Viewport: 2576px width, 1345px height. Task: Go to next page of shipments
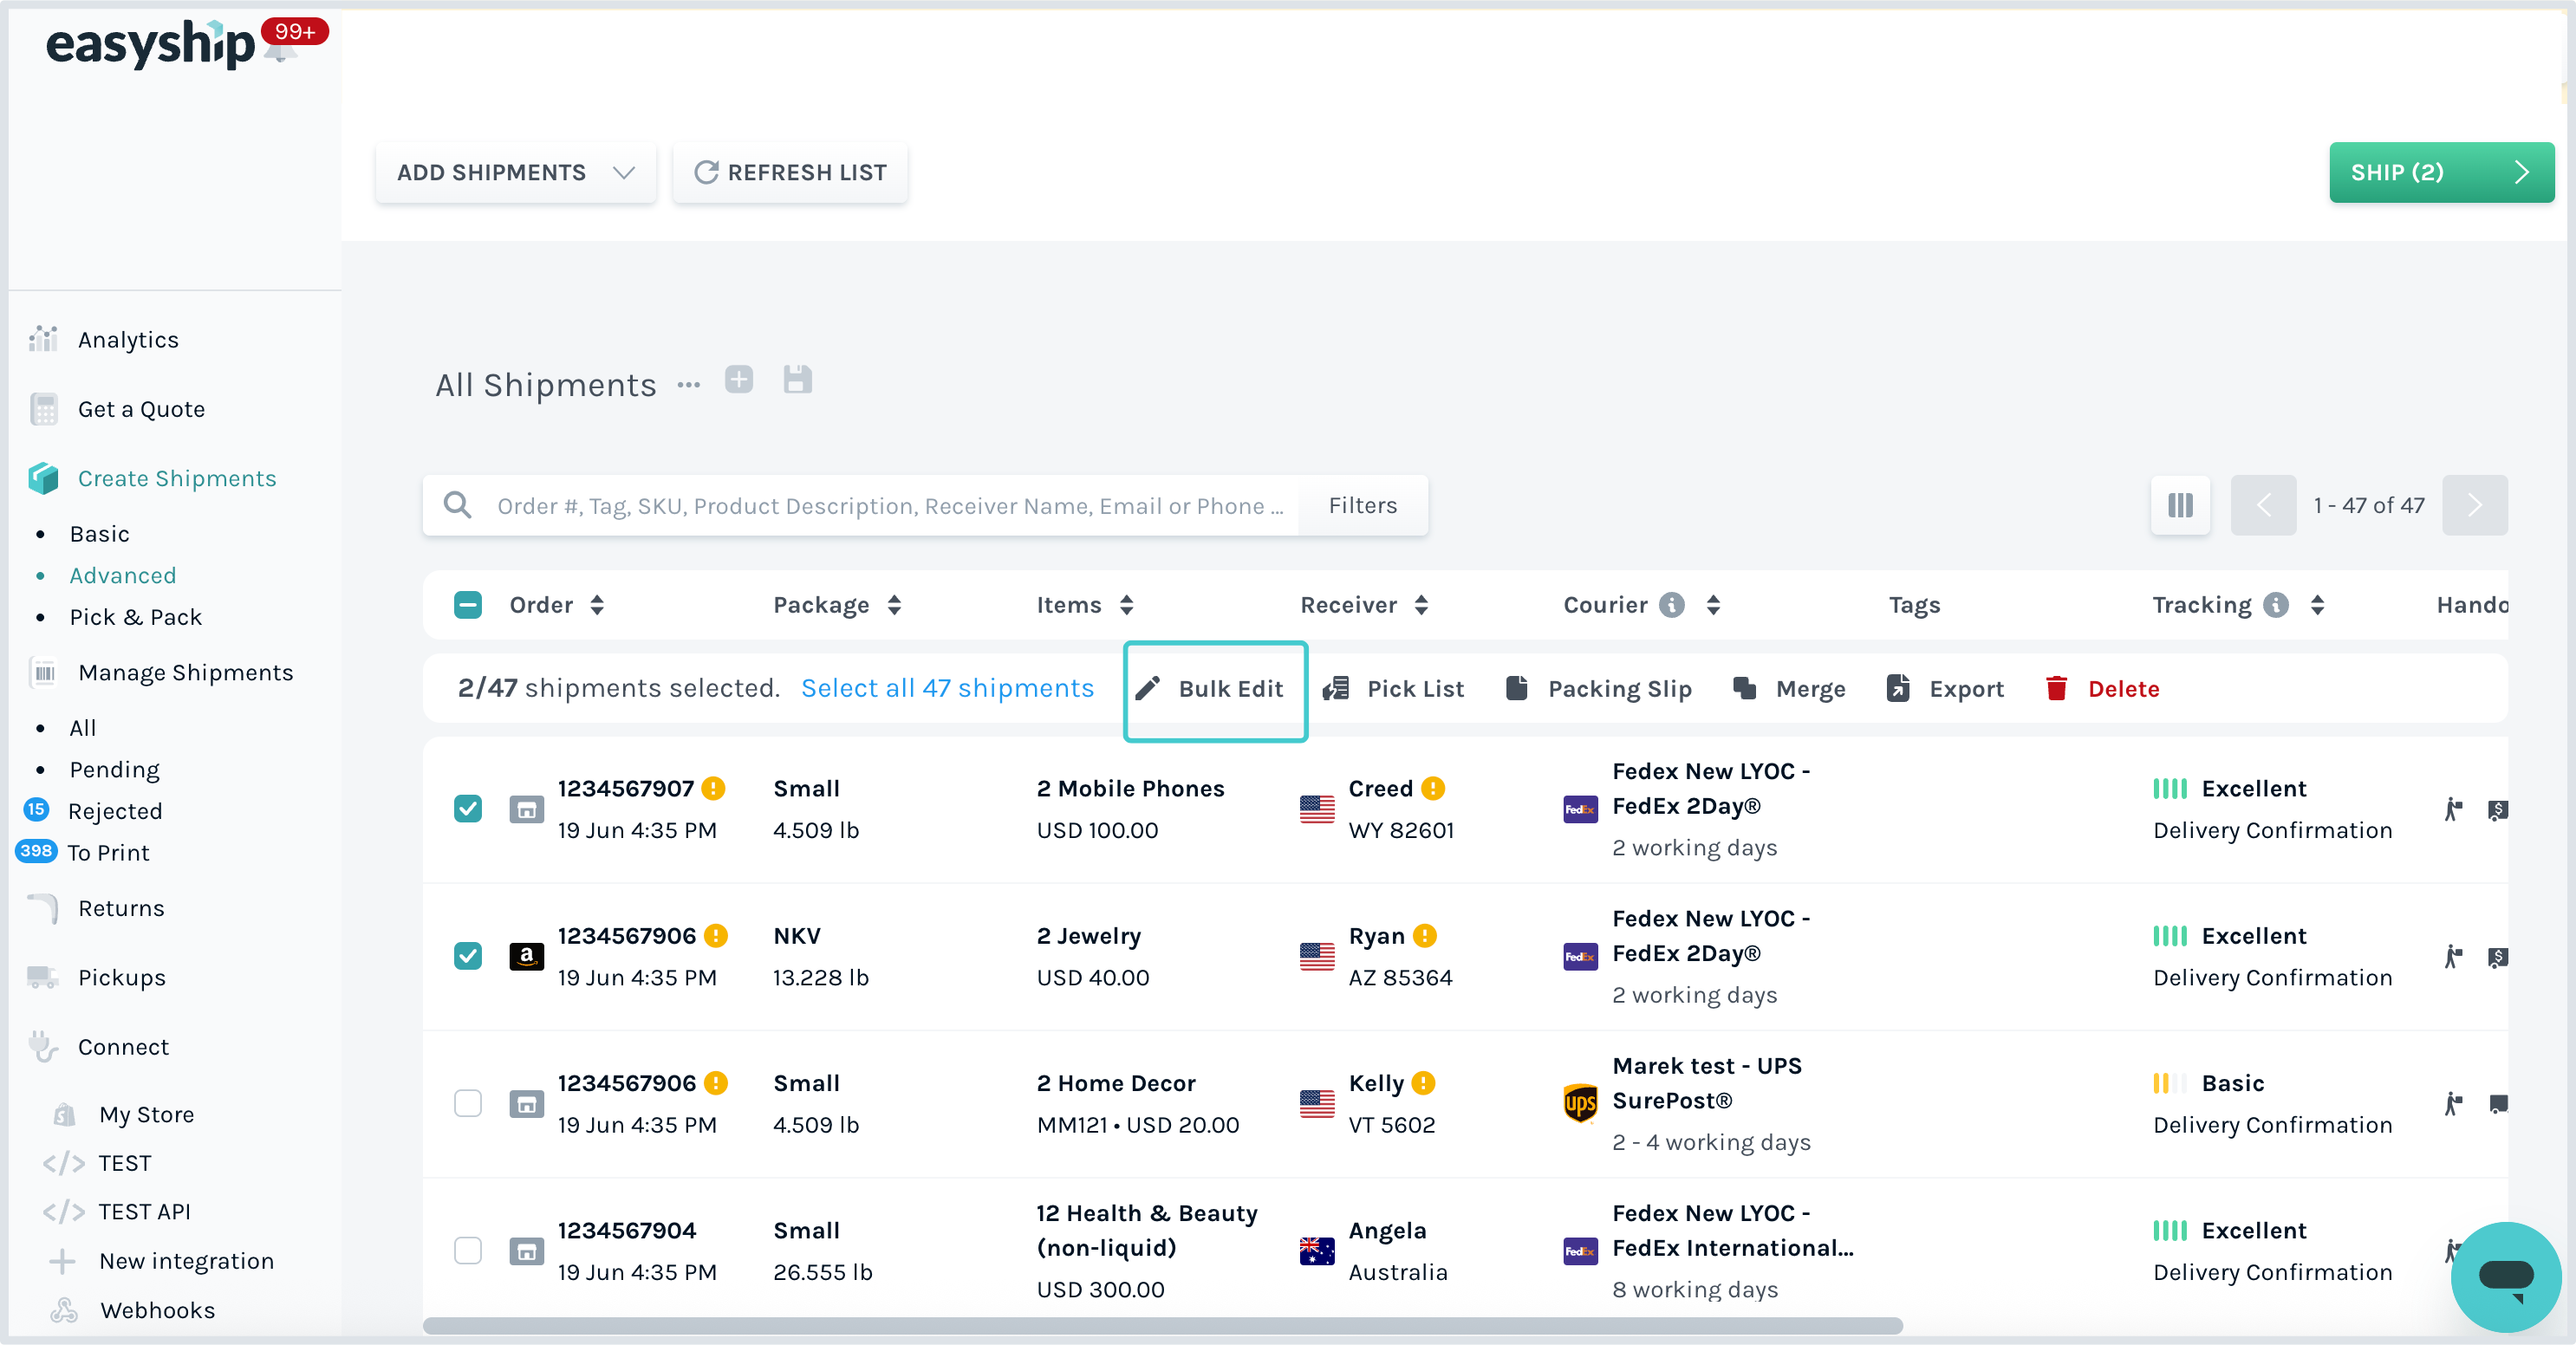(x=2475, y=505)
